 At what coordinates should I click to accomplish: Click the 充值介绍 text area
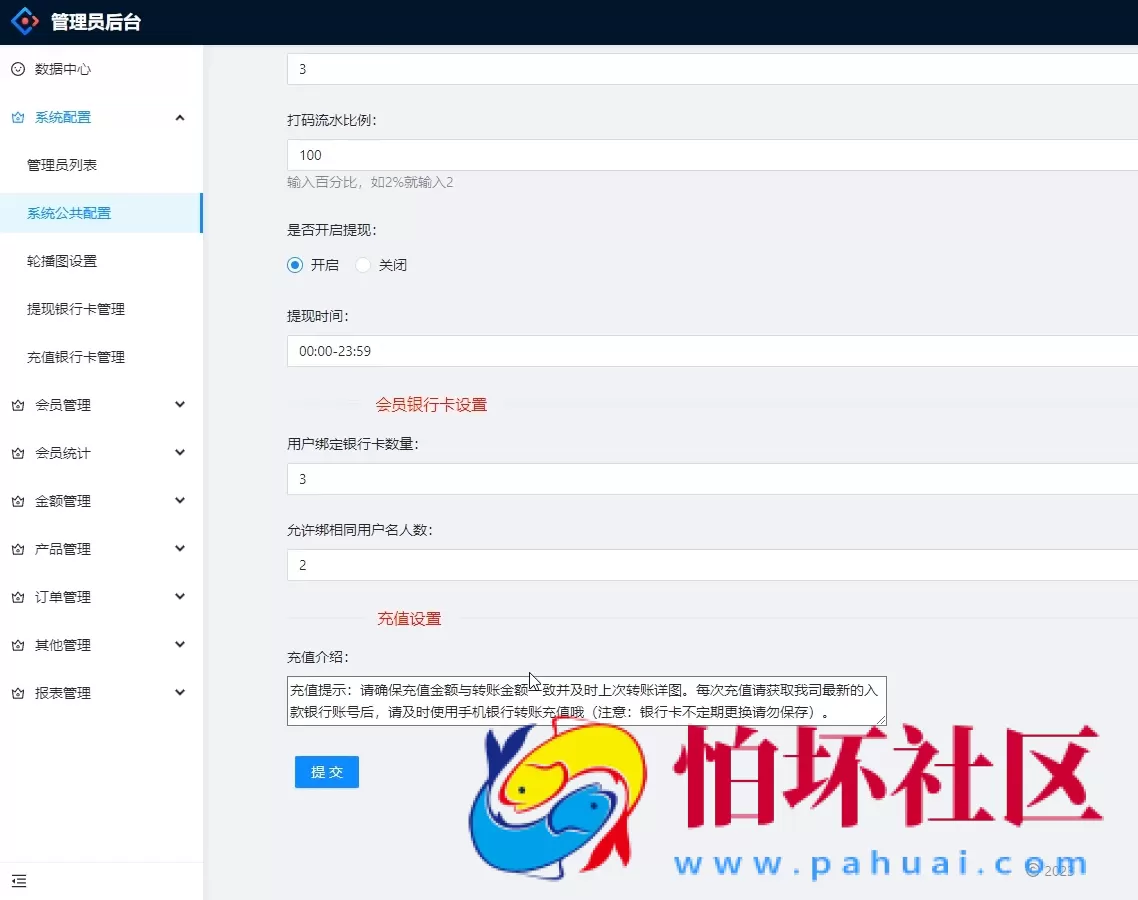[x=585, y=701]
